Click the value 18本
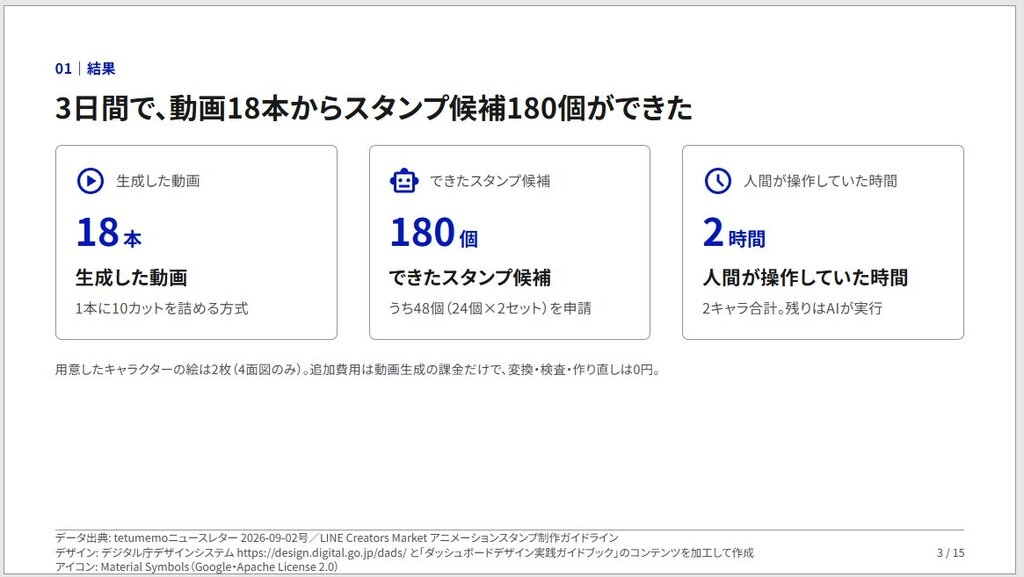This screenshot has width=1024, height=577. pyautogui.click(x=108, y=233)
